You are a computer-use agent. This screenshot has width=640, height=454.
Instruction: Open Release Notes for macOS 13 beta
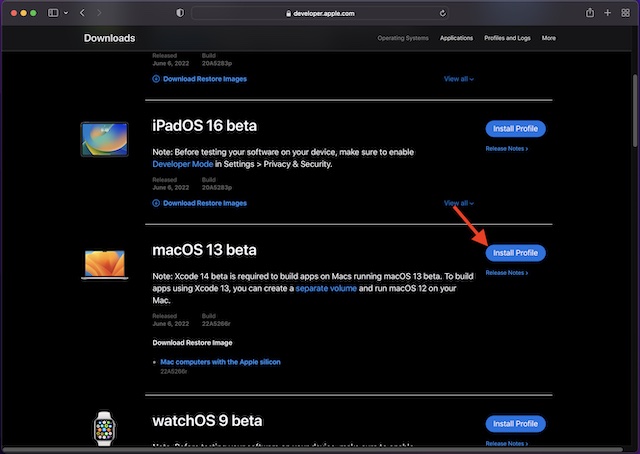(507, 273)
